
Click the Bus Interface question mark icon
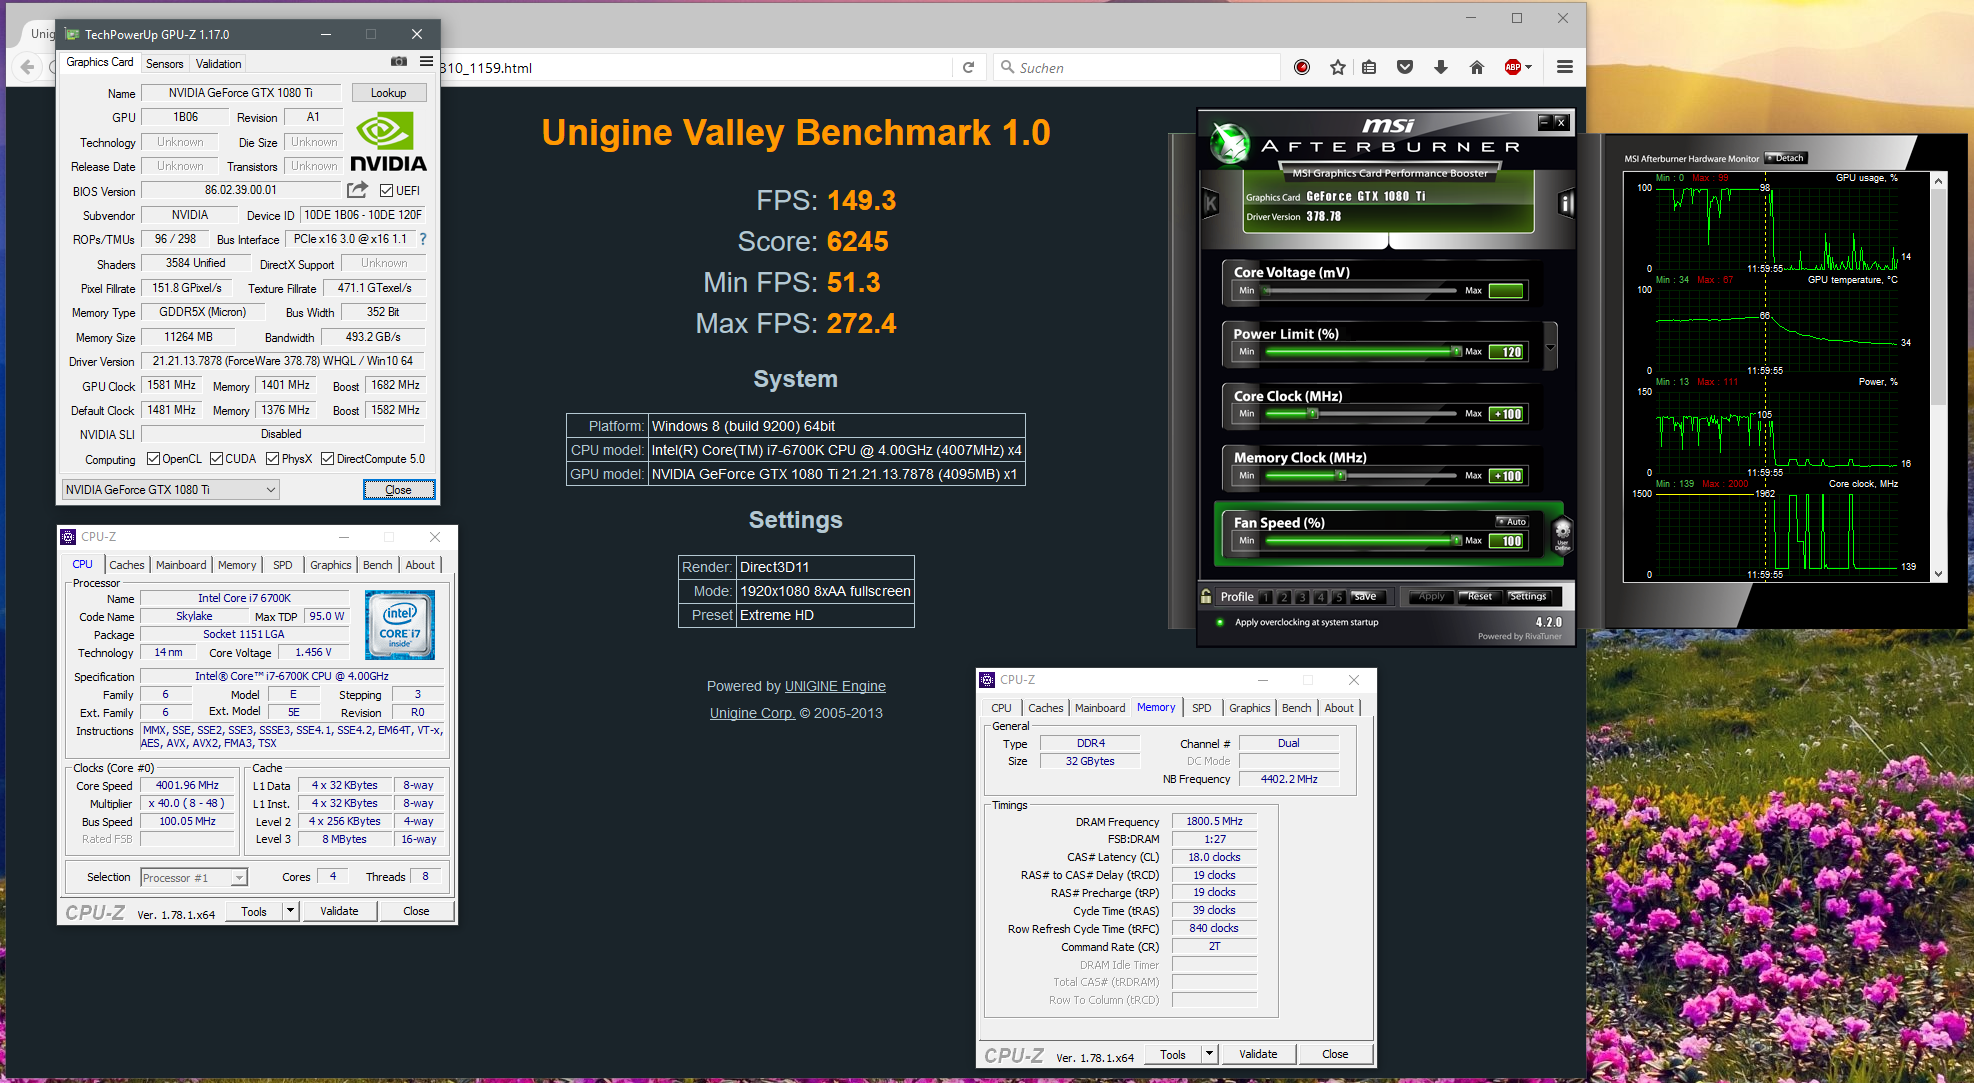(423, 239)
